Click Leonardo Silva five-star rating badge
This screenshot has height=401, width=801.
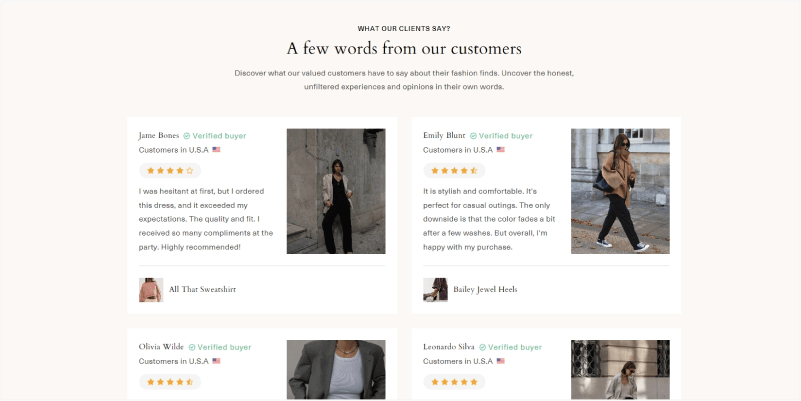[454, 382]
